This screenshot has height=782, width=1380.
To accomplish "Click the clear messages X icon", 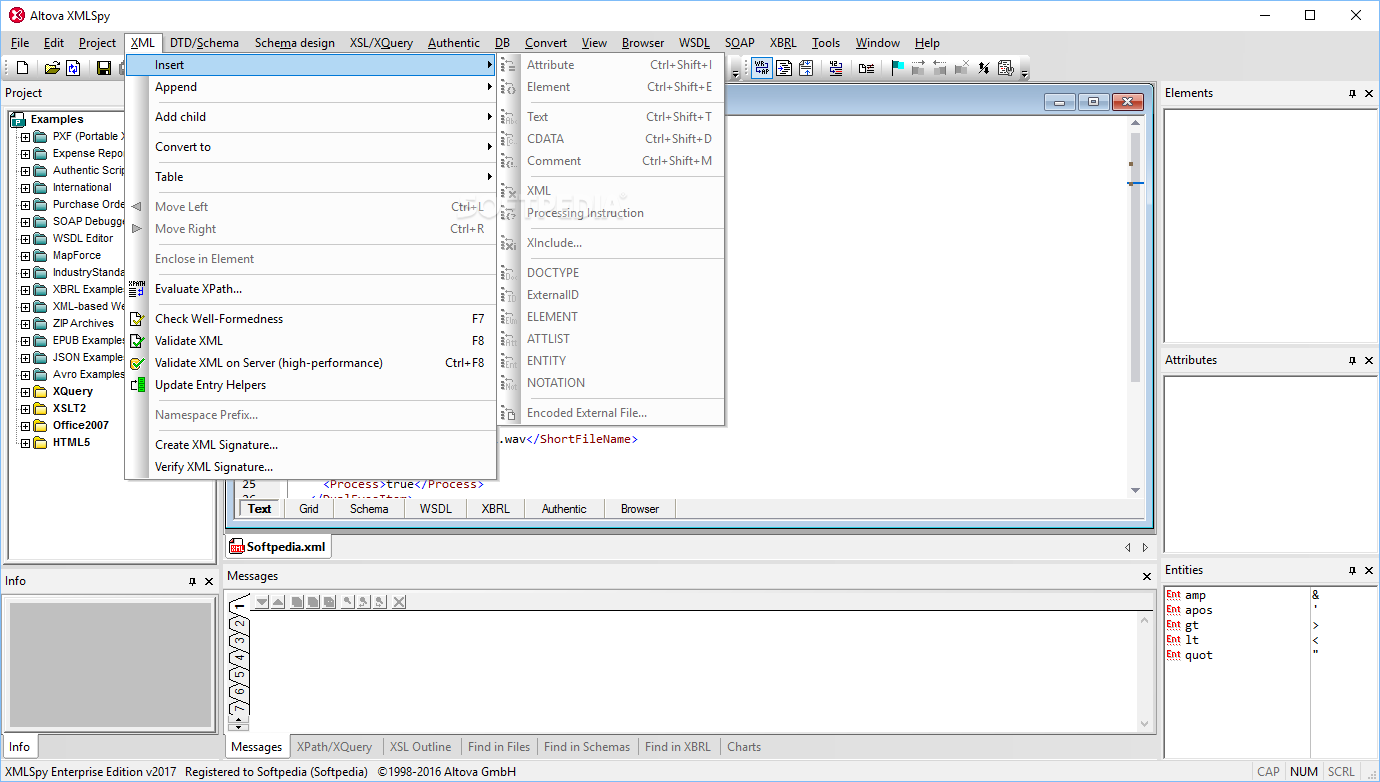I will [x=399, y=602].
